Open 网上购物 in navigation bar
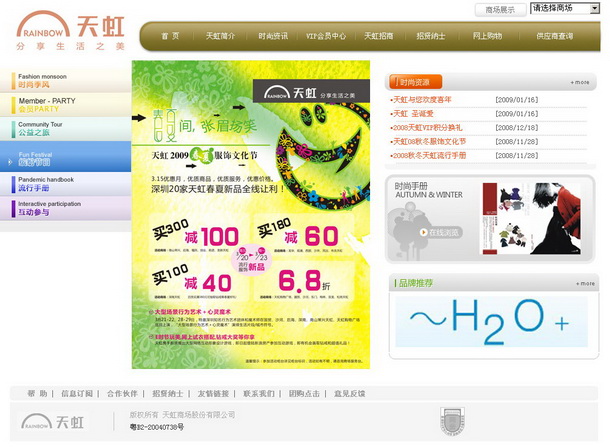The height and width of the screenshot is (448, 610). pos(487,36)
